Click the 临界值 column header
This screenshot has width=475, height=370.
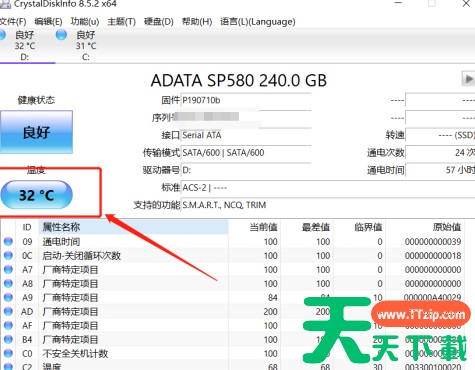pyautogui.click(x=359, y=227)
